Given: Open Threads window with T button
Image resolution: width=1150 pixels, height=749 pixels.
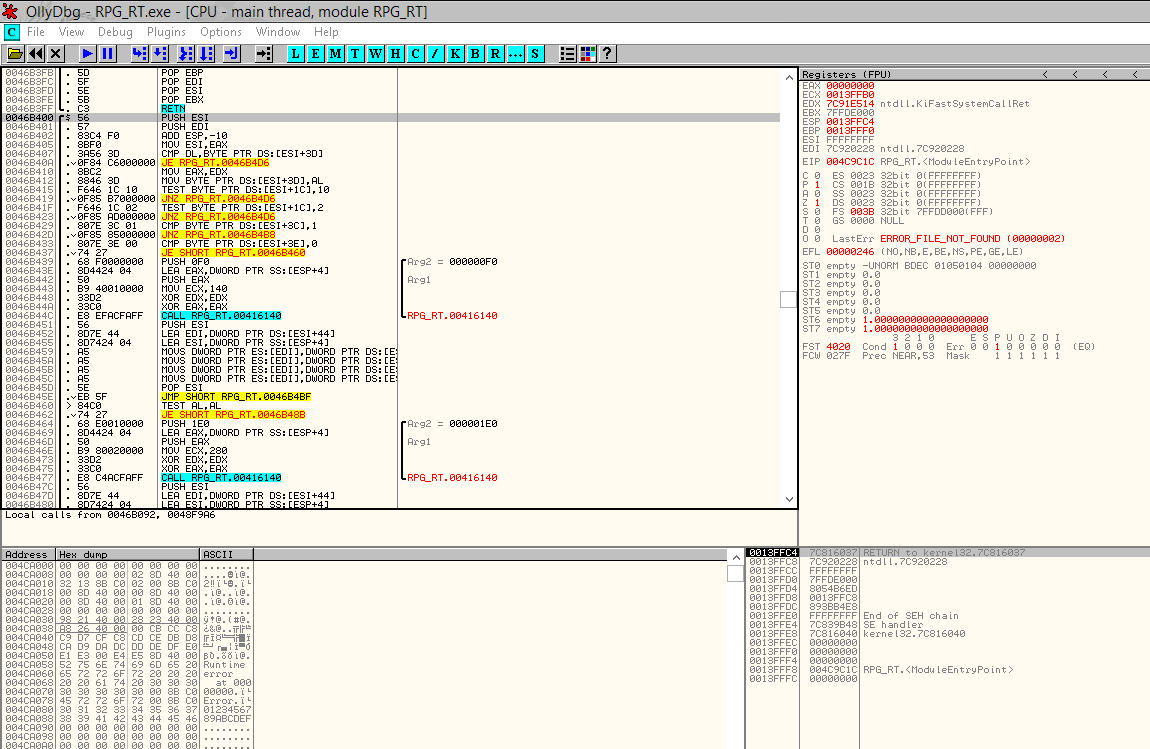Looking at the screenshot, I should [356, 54].
